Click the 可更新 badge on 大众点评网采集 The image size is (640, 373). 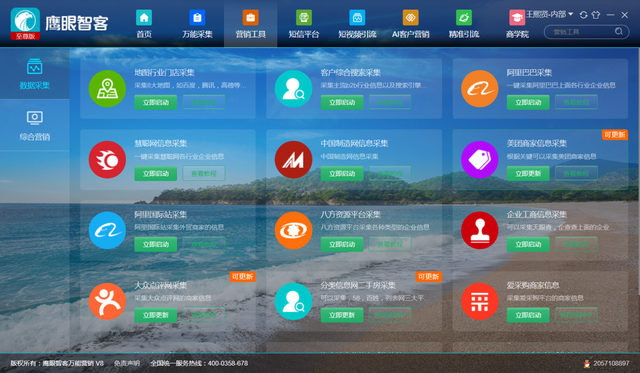tap(242, 276)
